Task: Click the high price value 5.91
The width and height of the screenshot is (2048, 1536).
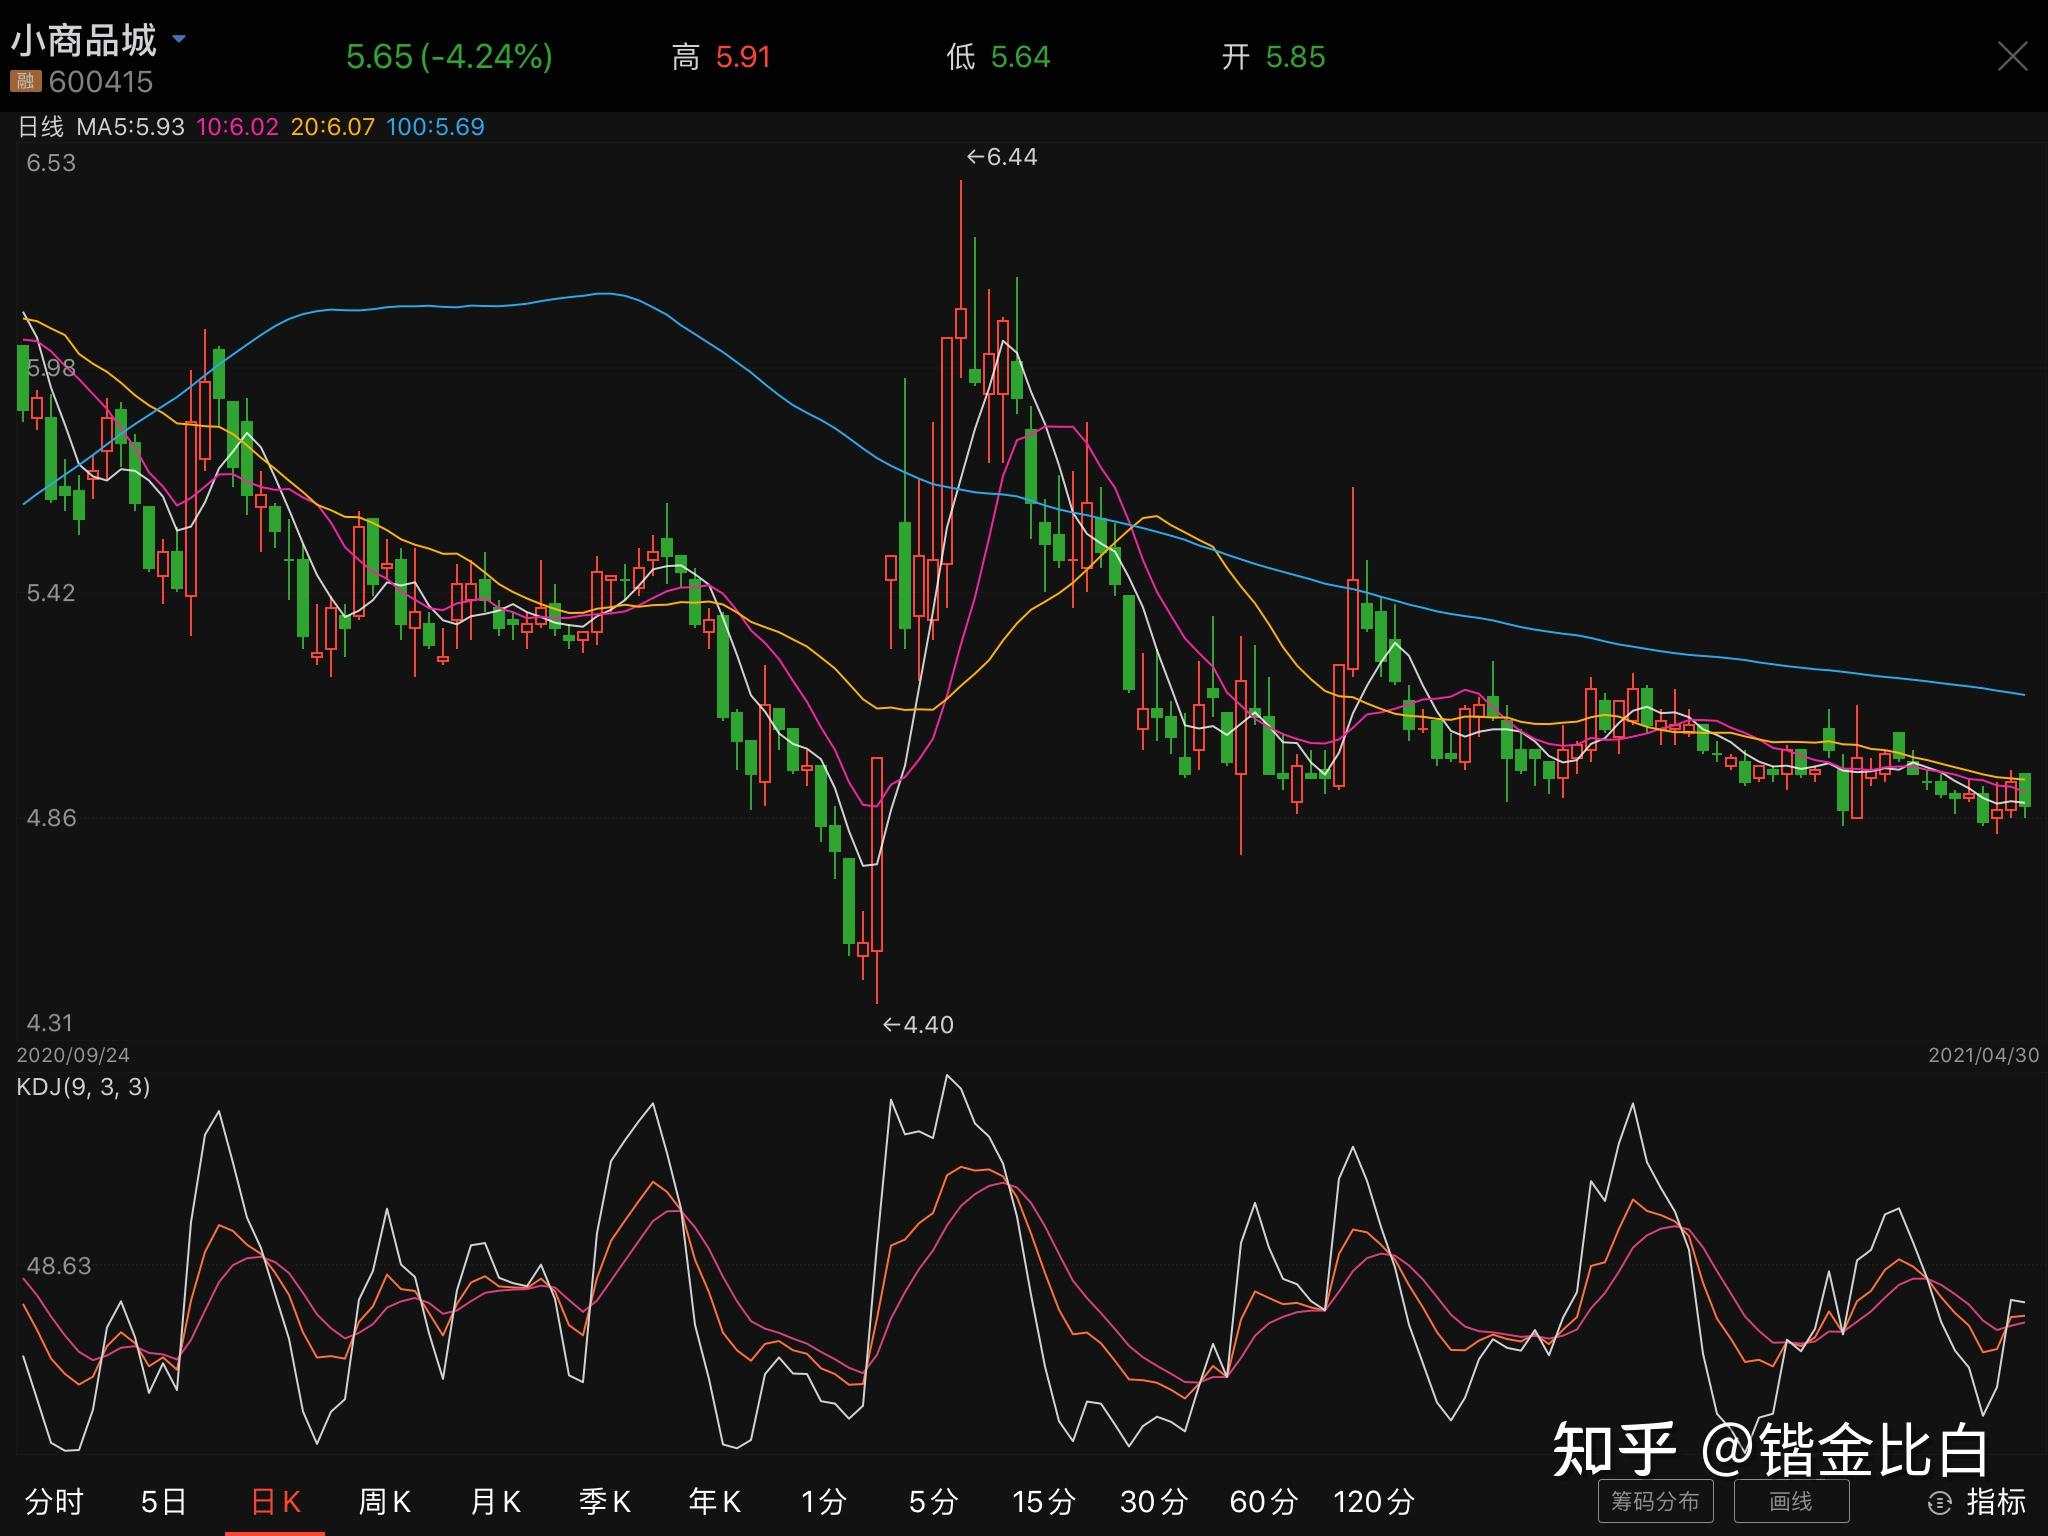Action: point(743,57)
